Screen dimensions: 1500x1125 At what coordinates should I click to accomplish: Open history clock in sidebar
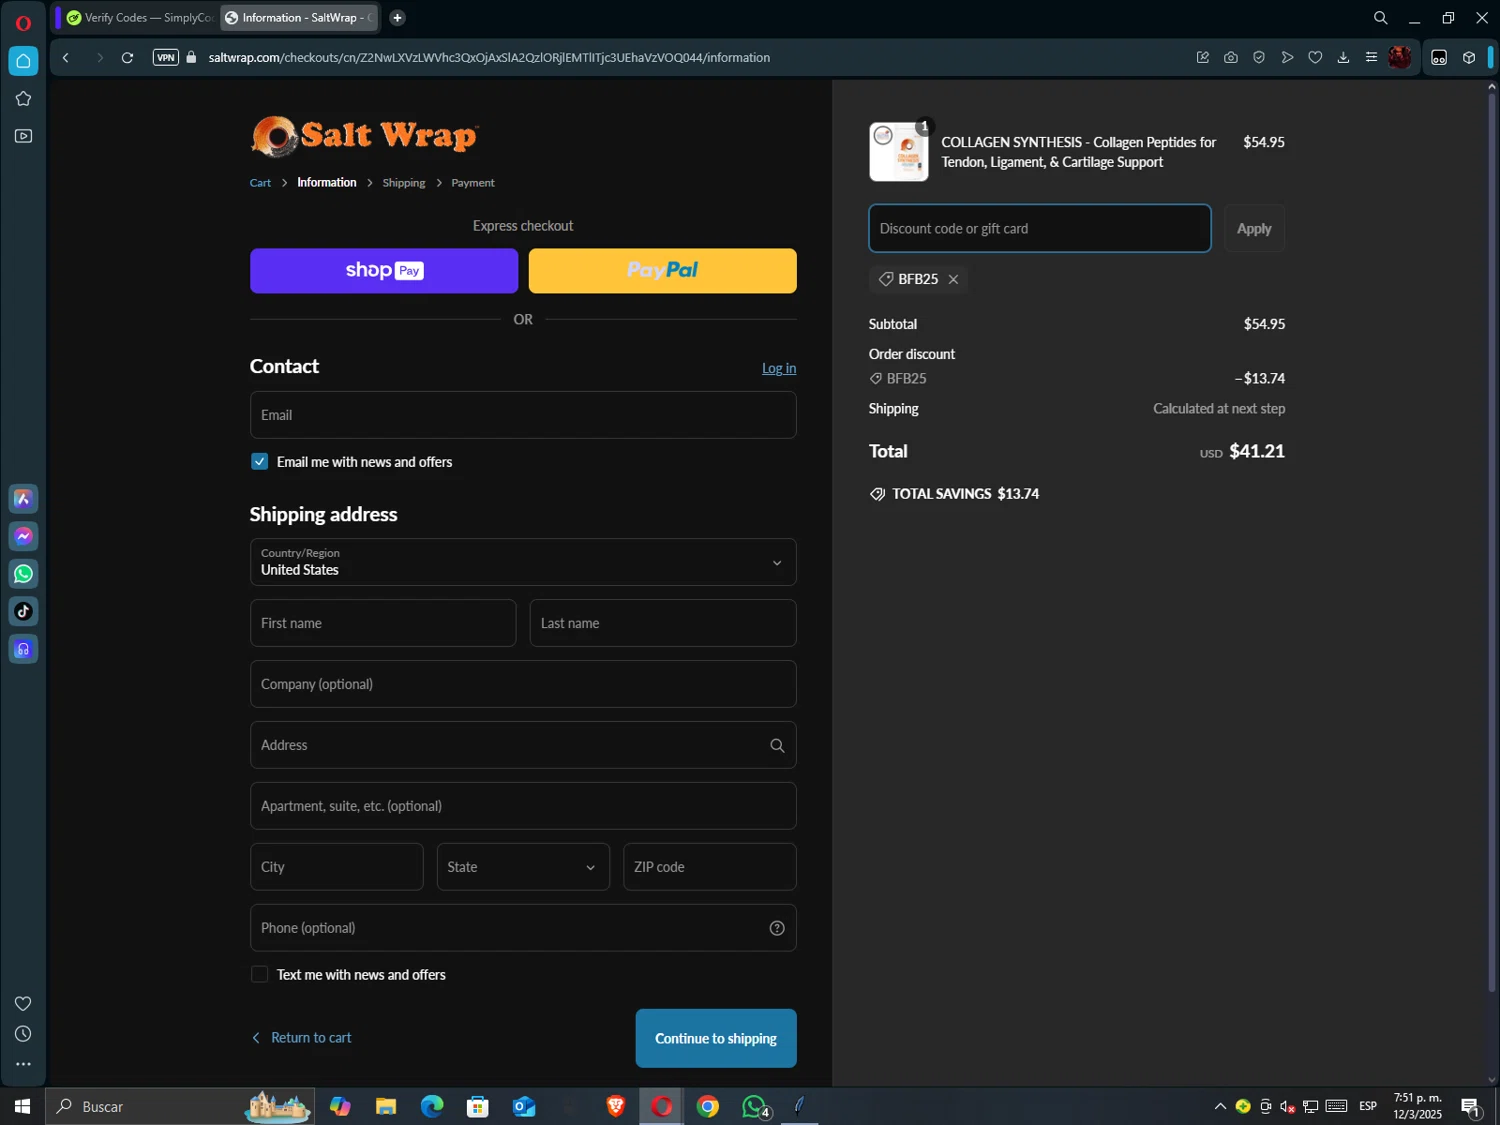[23, 1034]
